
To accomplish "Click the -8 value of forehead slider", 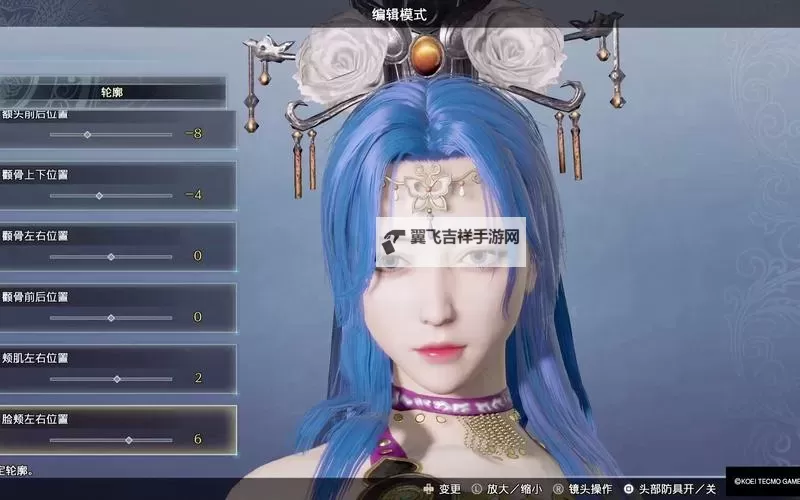I will (x=194, y=134).
